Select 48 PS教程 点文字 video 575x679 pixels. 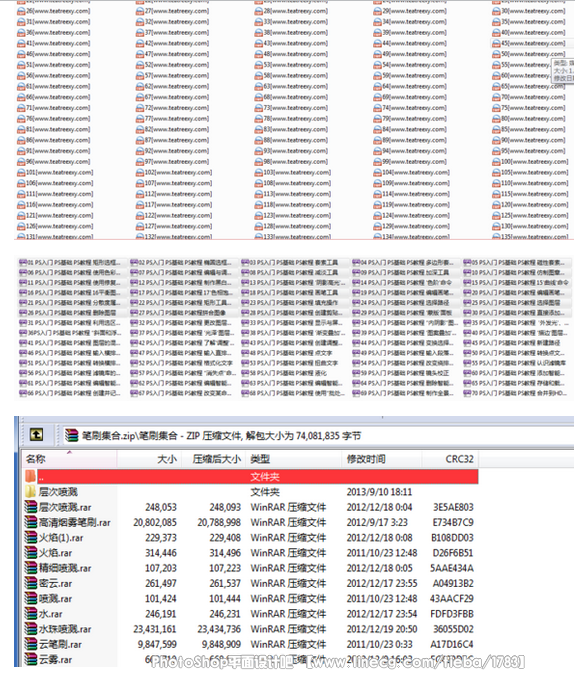click(287, 353)
